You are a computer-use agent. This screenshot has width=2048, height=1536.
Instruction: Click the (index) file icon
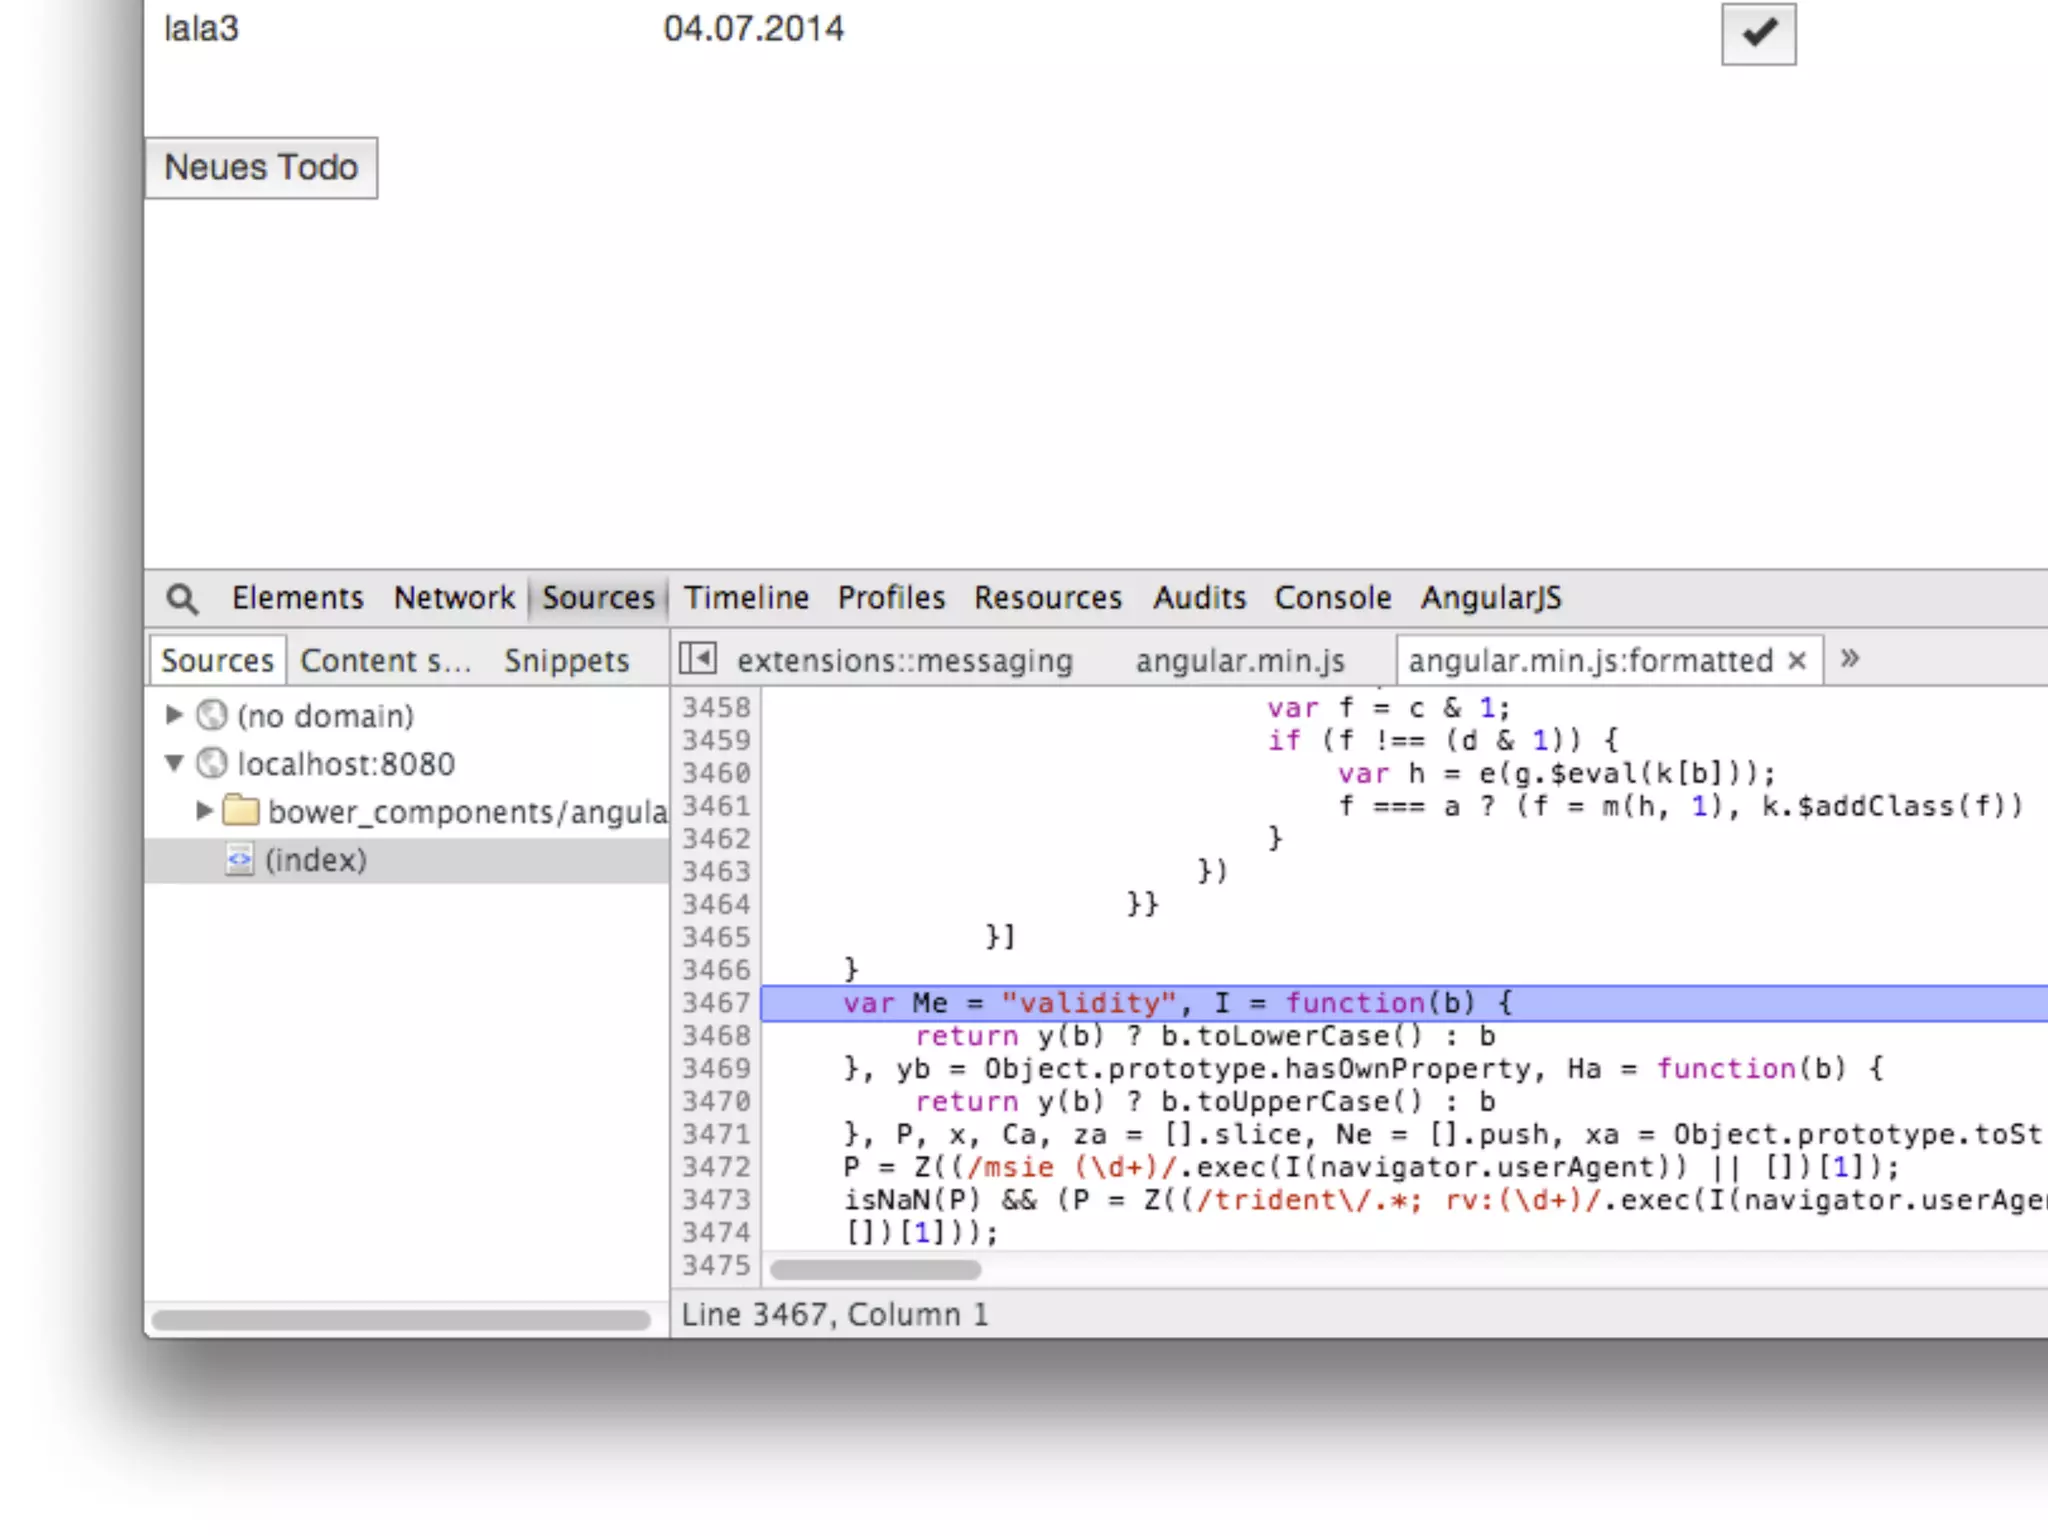239,860
